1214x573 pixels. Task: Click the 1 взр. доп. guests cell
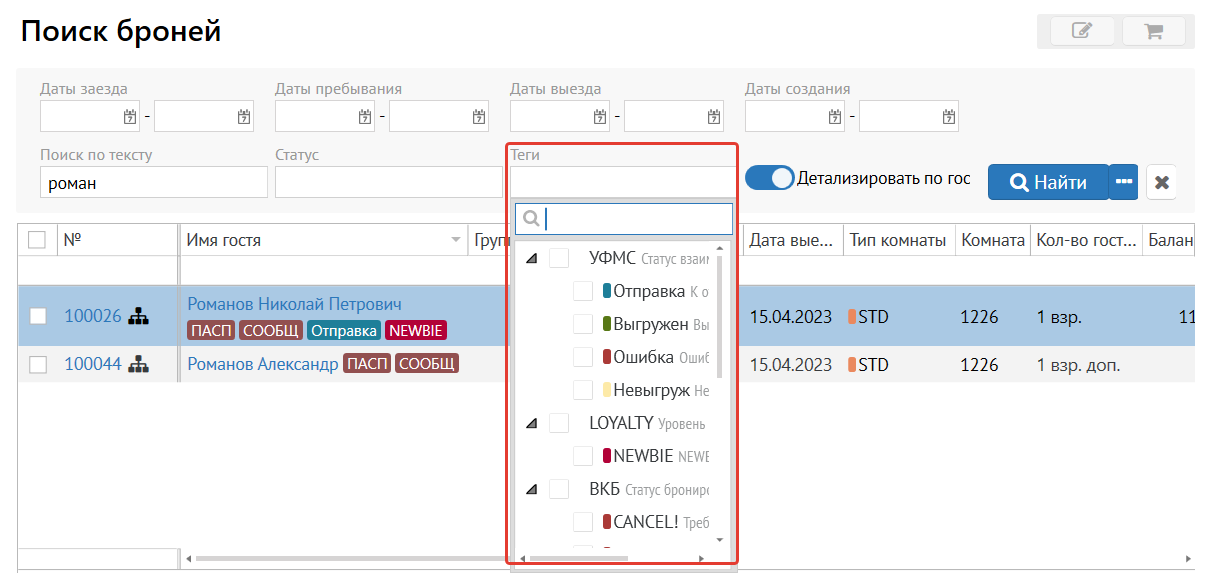(x=1078, y=365)
